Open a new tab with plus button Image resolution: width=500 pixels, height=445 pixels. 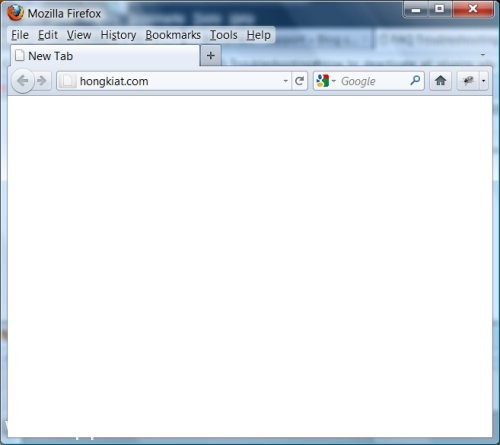coord(211,56)
